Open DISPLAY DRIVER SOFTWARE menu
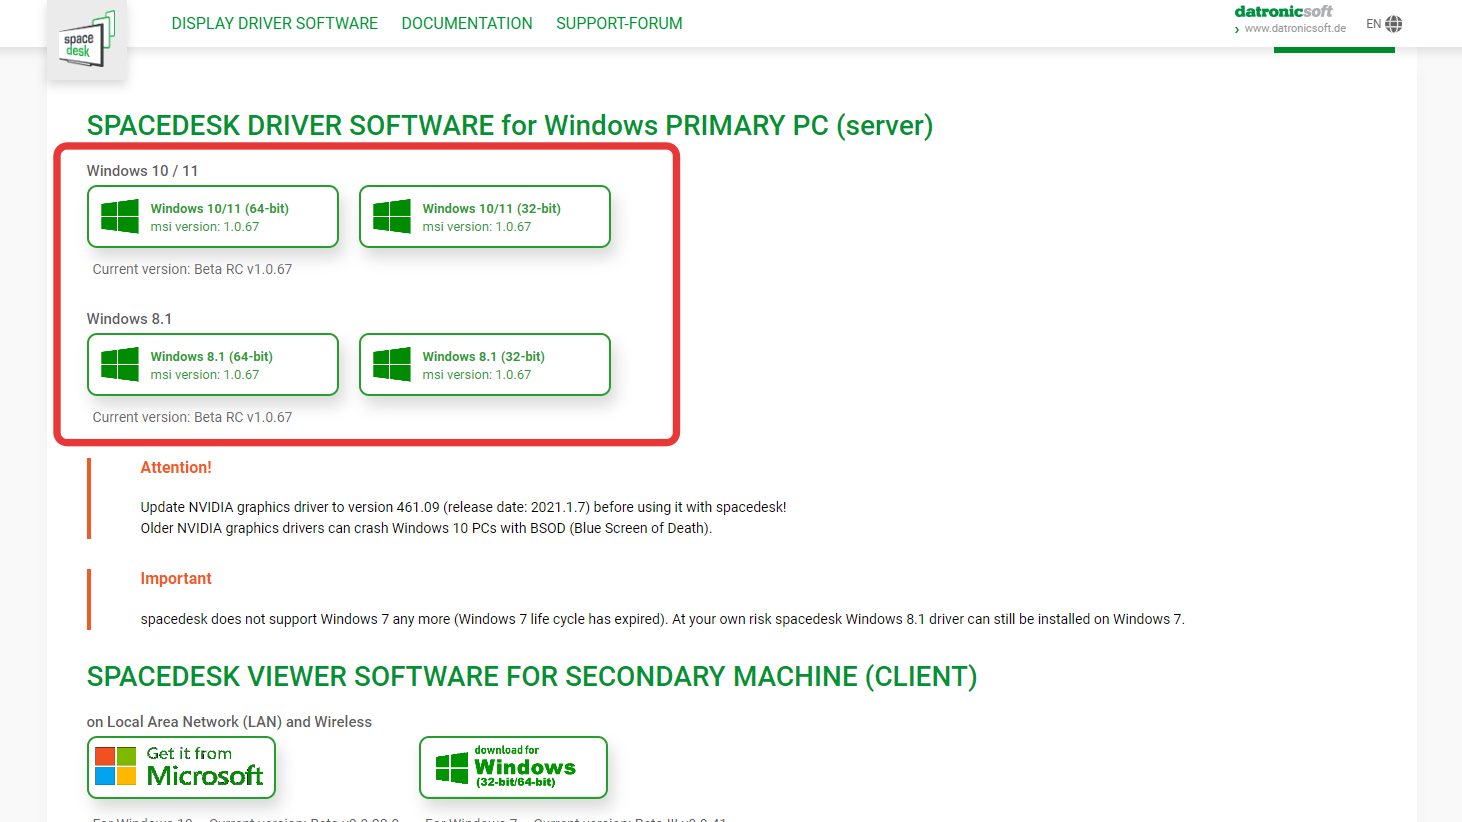 click(x=274, y=23)
